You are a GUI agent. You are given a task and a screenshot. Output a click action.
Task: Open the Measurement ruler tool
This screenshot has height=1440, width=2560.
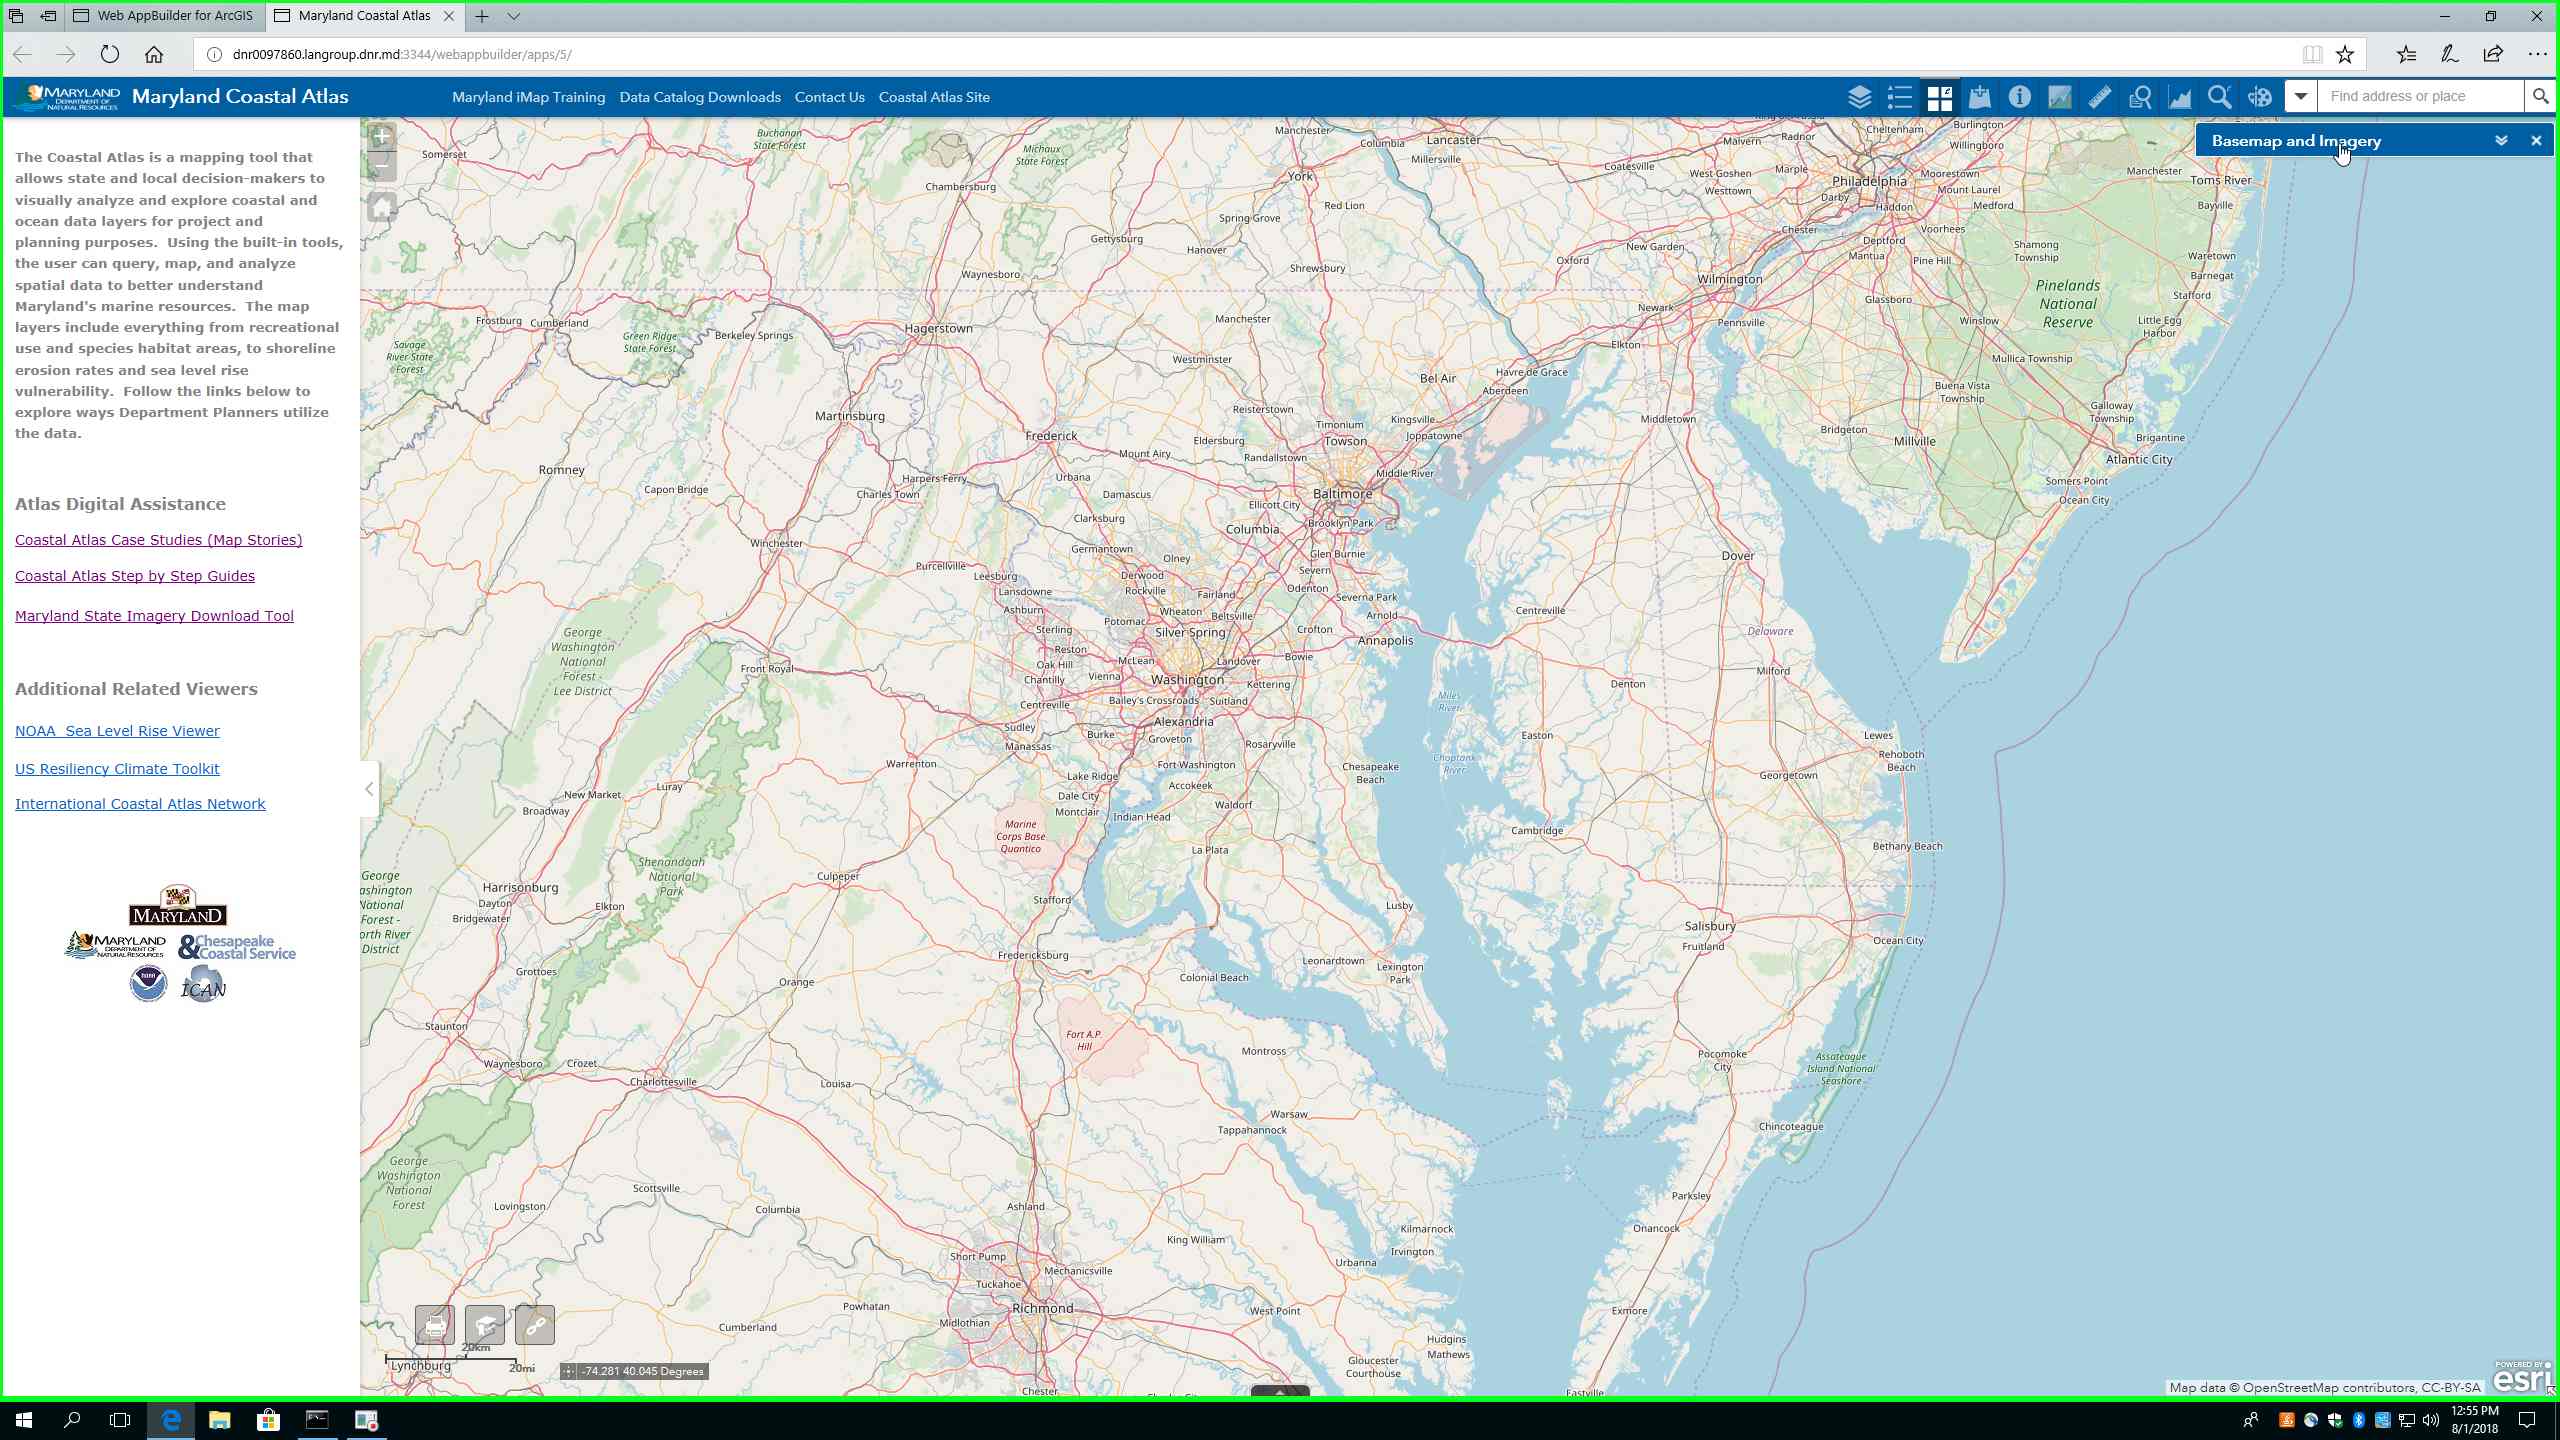pyautogui.click(x=2099, y=97)
